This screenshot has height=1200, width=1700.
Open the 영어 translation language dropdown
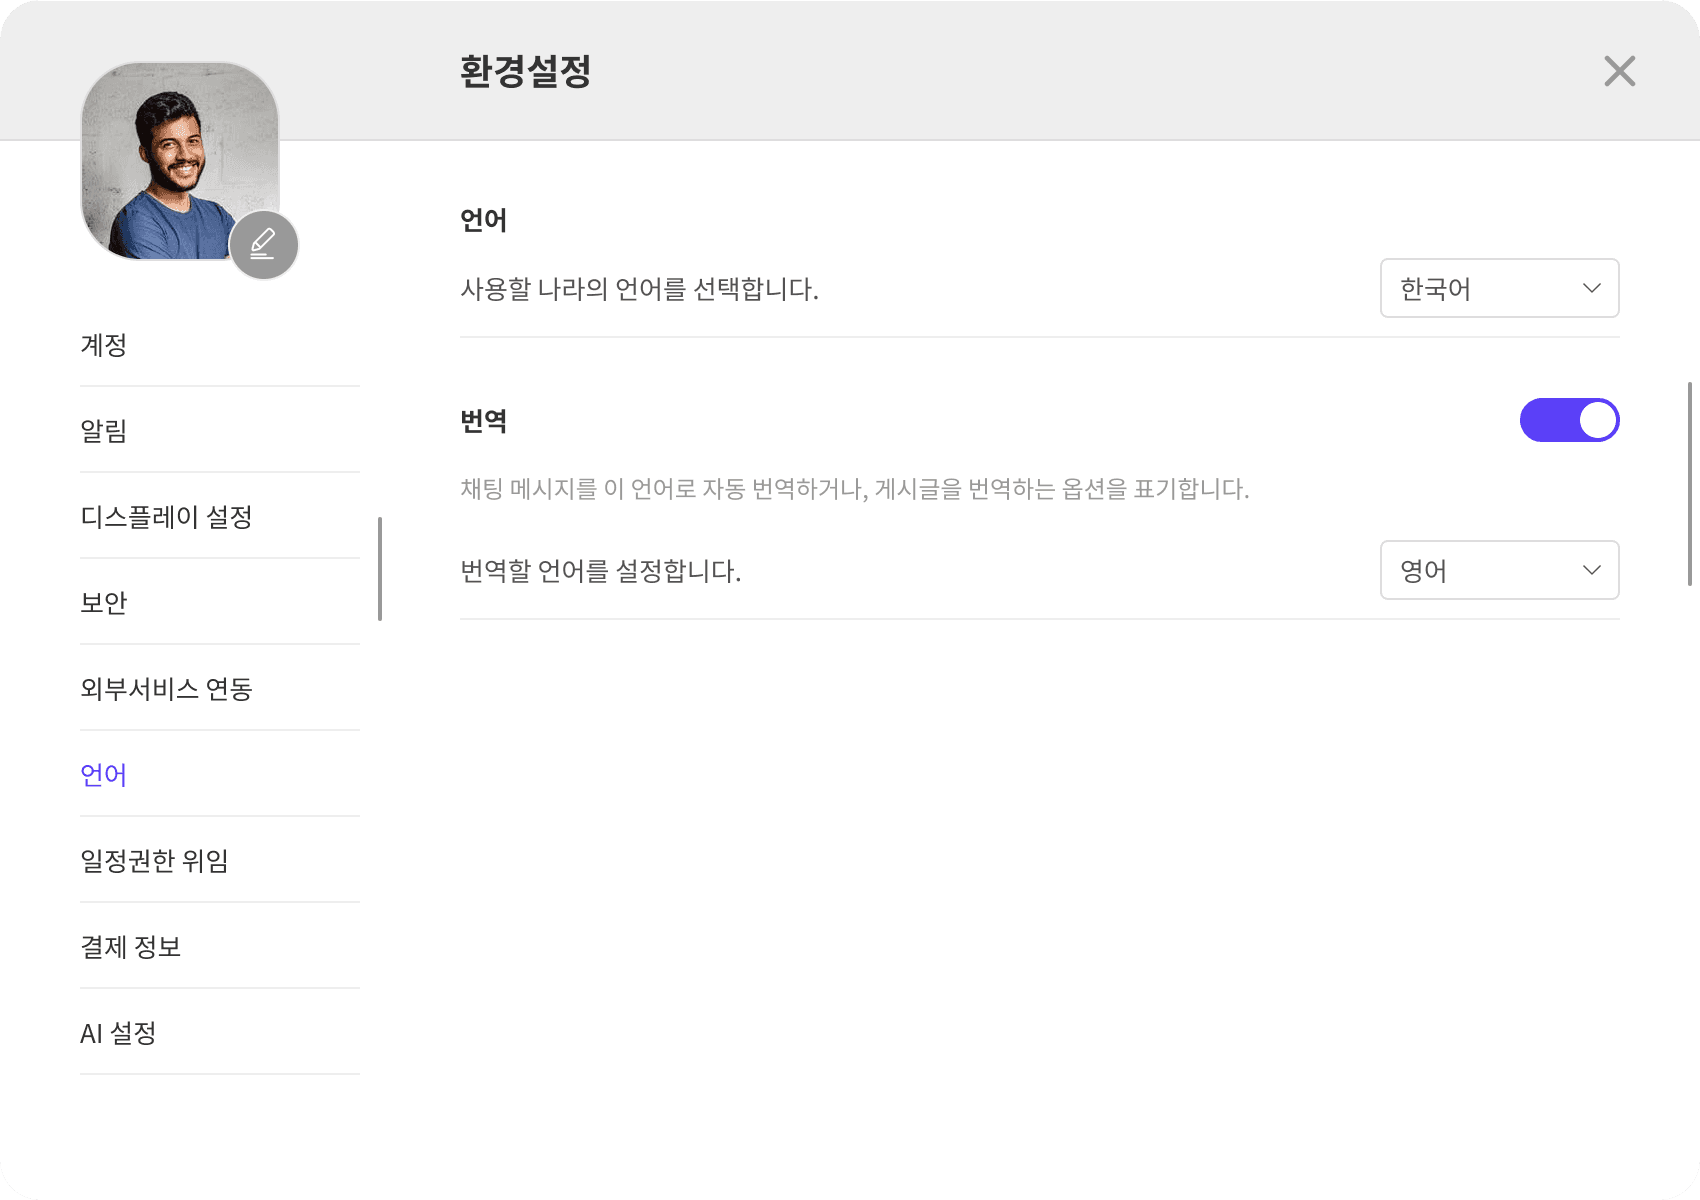point(1499,571)
